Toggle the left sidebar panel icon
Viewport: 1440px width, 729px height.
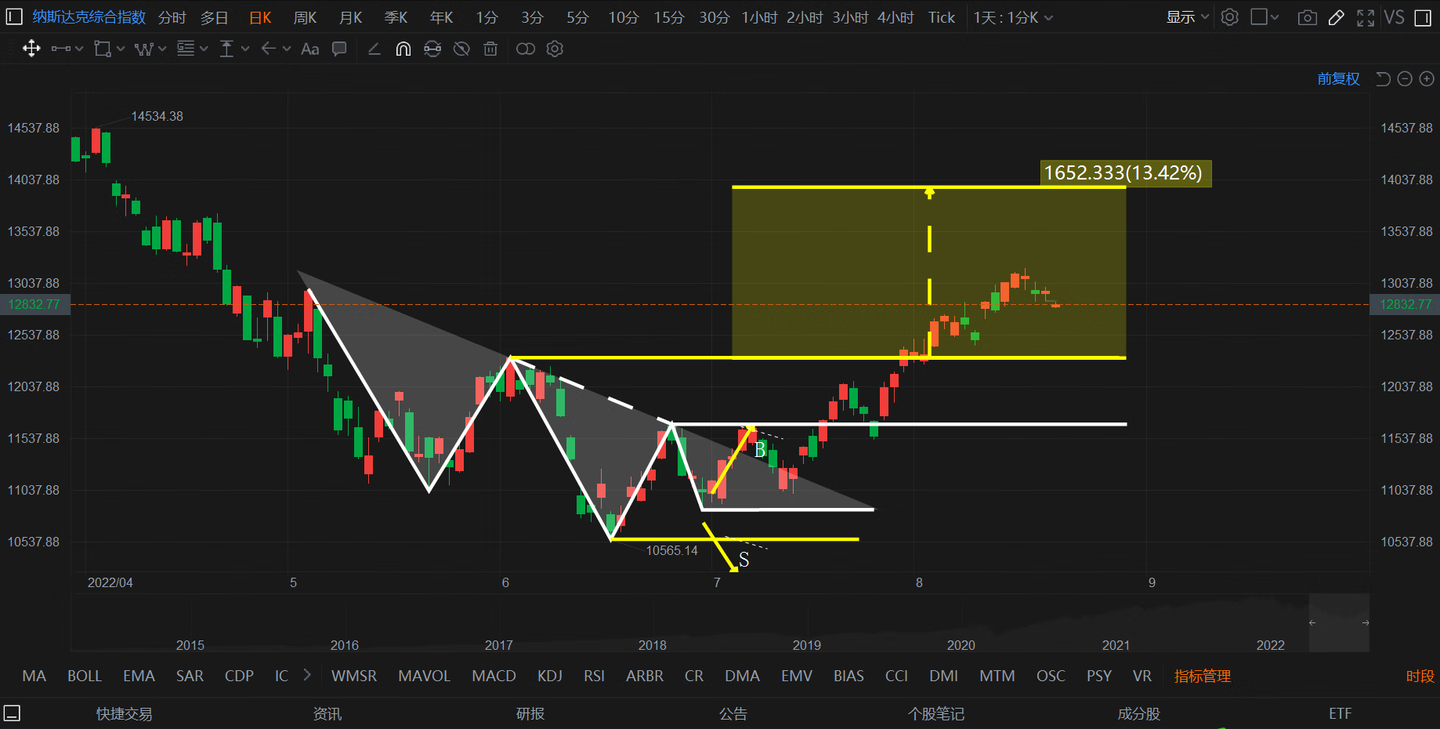(13, 17)
